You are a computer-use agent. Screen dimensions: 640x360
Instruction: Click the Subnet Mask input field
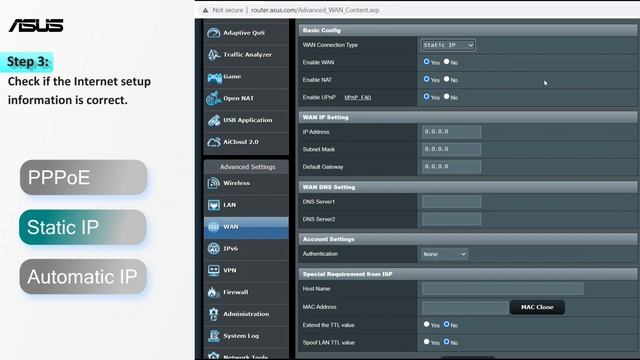click(x=451, y=149)
